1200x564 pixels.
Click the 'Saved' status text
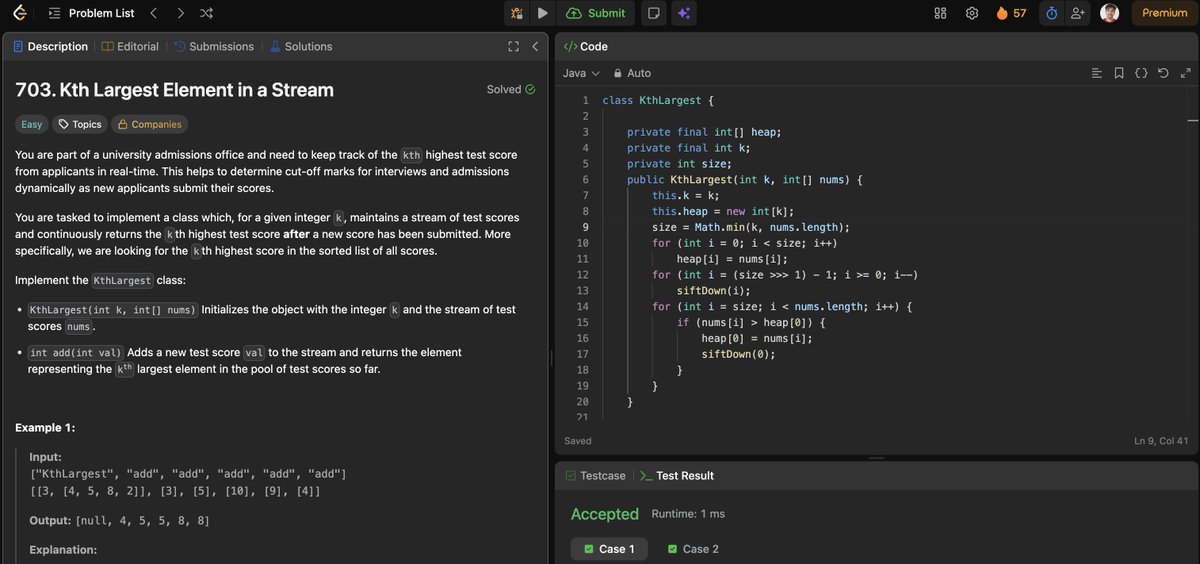(x=578, y=441)
